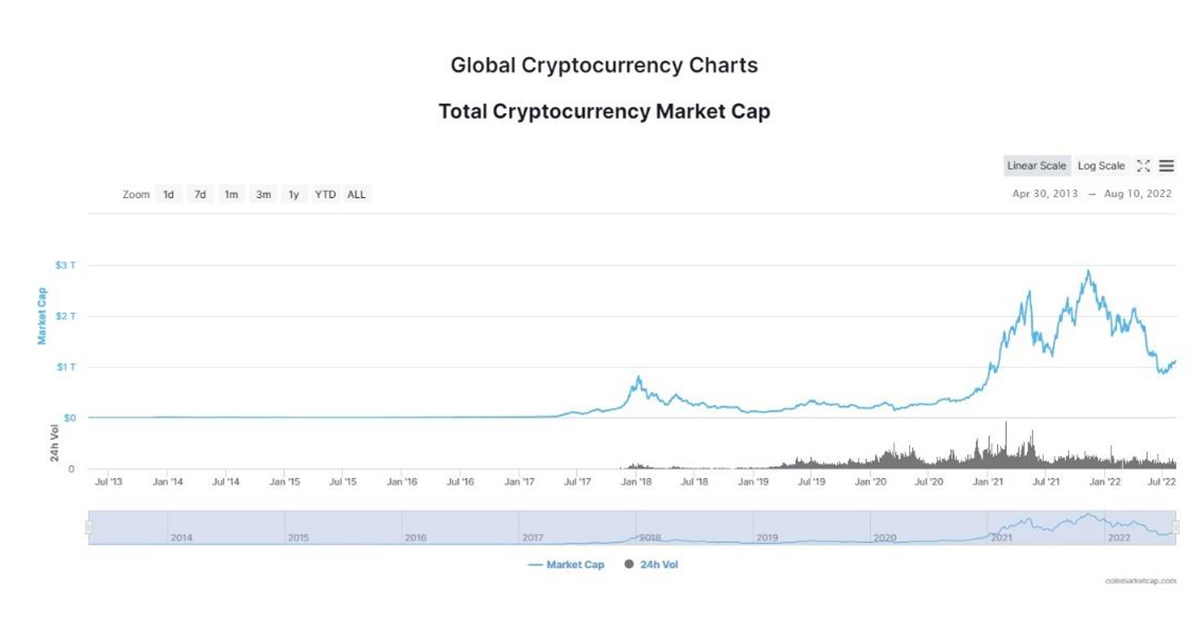
Task: Toggle the 24h Vol legend entry
Action: tap(660, 564)
